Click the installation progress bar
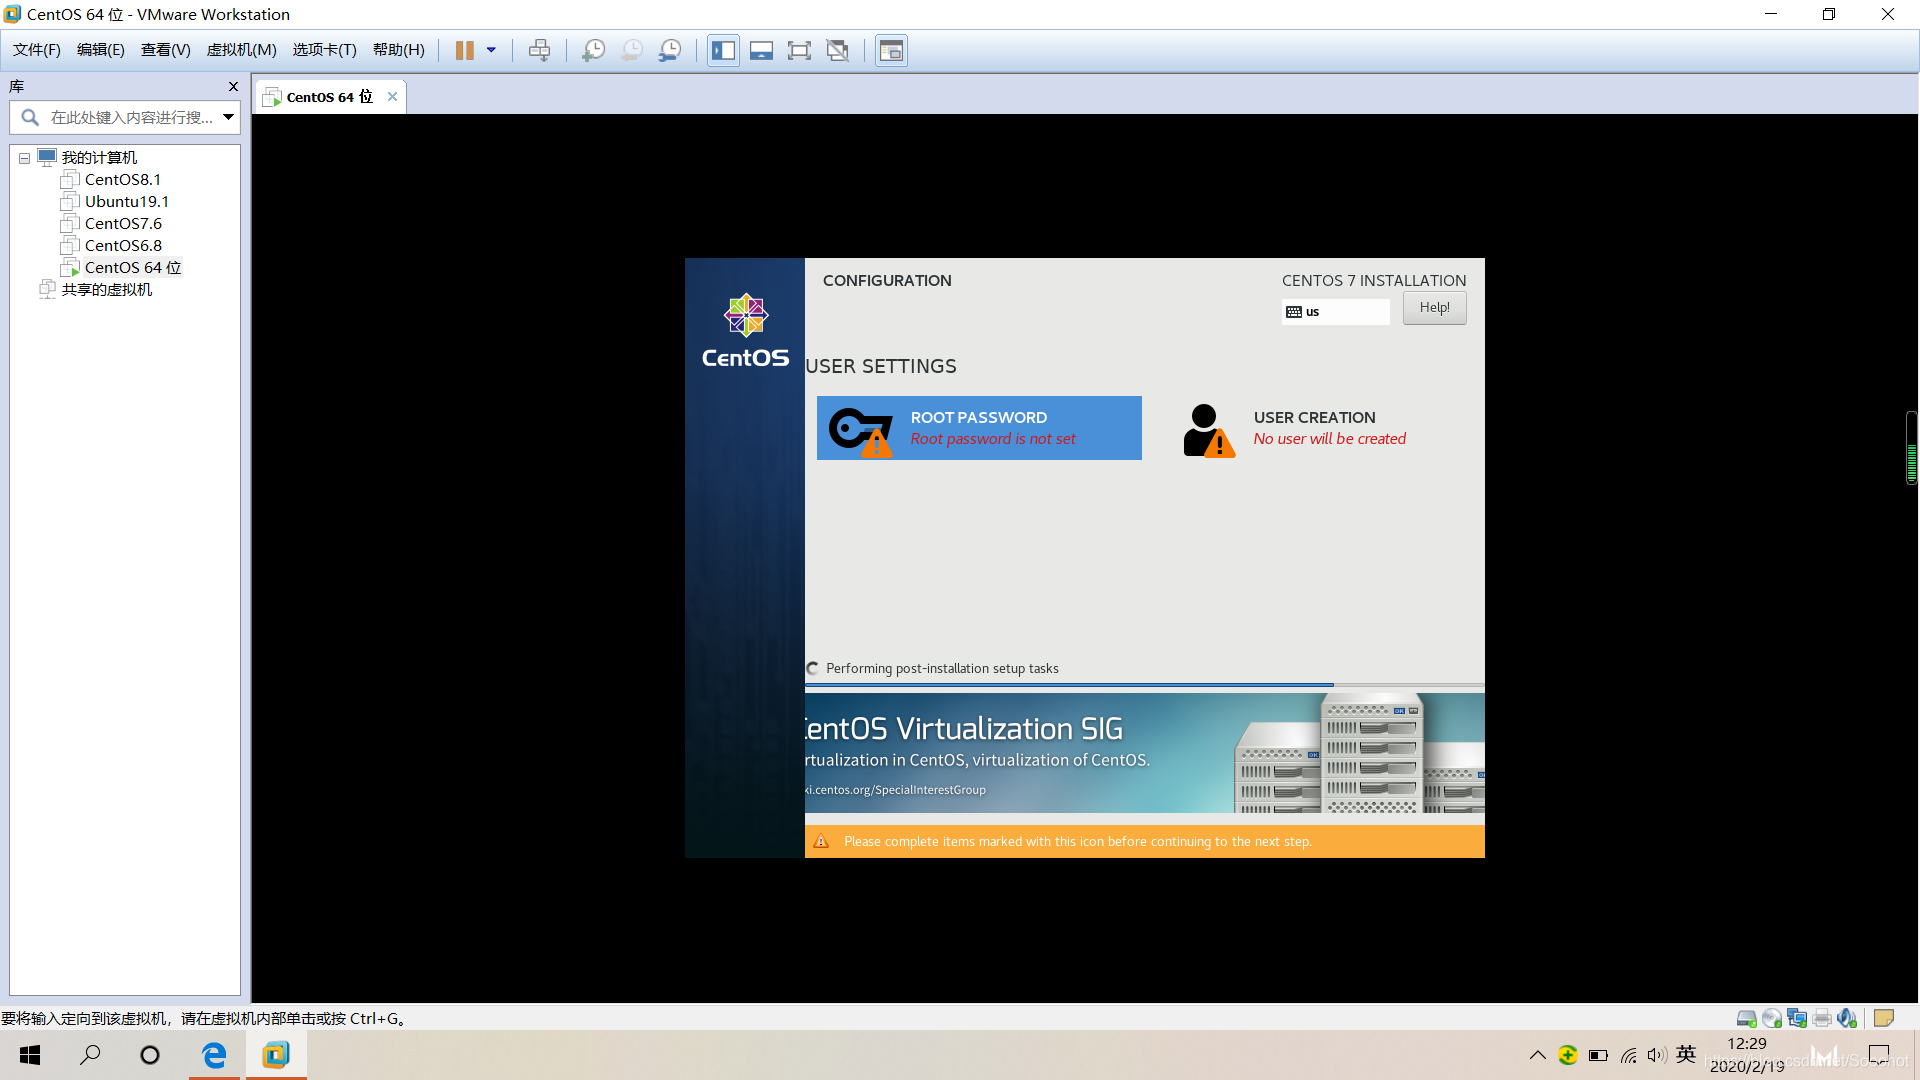The width and height of the screenshot is (1920, 1080). click(1144, 685)
